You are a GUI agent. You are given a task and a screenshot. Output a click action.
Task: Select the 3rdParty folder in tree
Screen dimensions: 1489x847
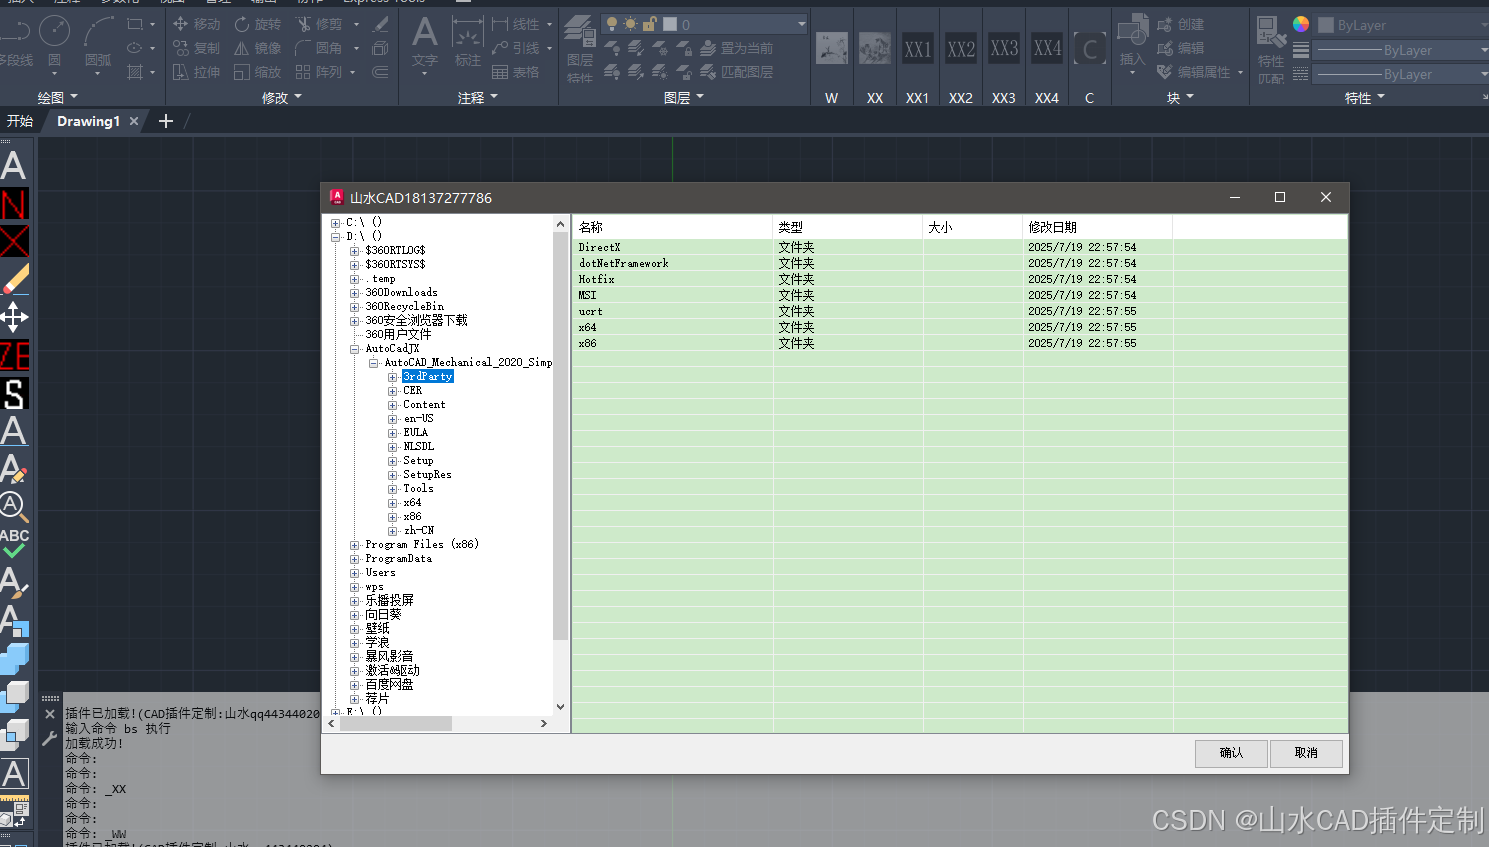coord(428,377)
